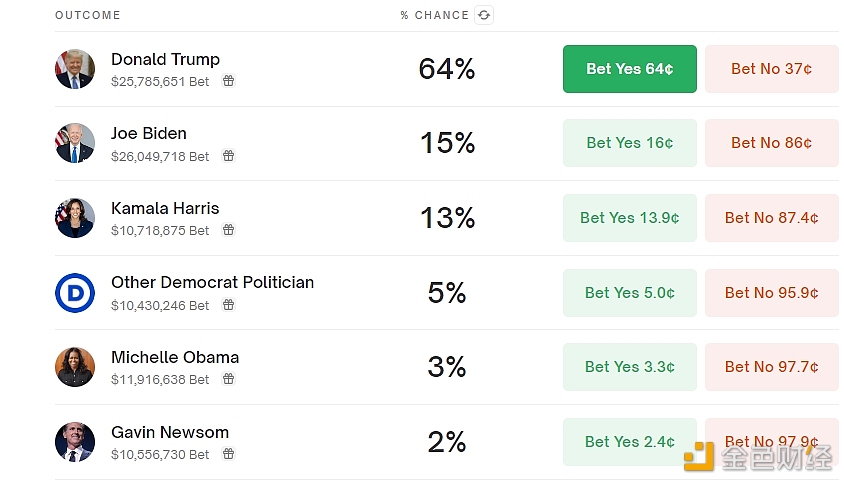Open Michelle Obama's profile picture

click(x=75, y=367)
